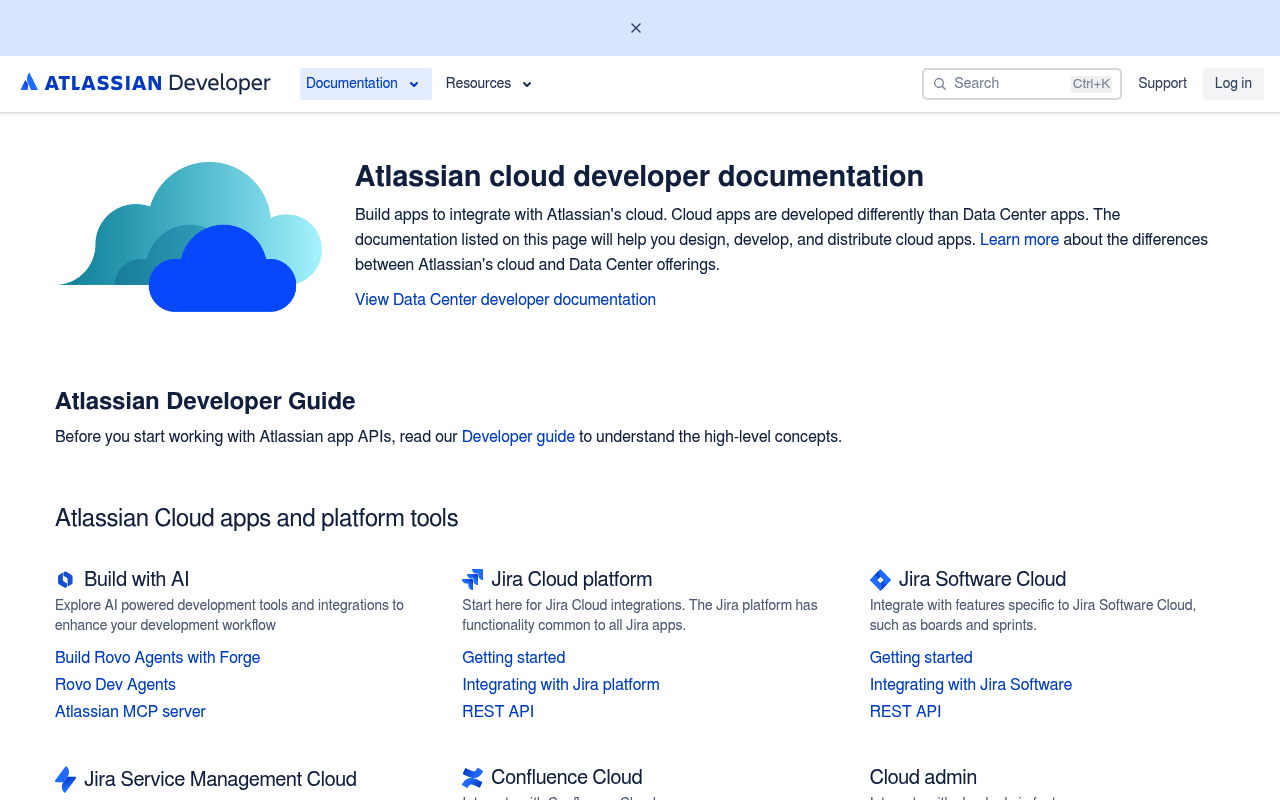Open the Documentation dropdown menu
Screen dimensions: 1280x800
366,84
